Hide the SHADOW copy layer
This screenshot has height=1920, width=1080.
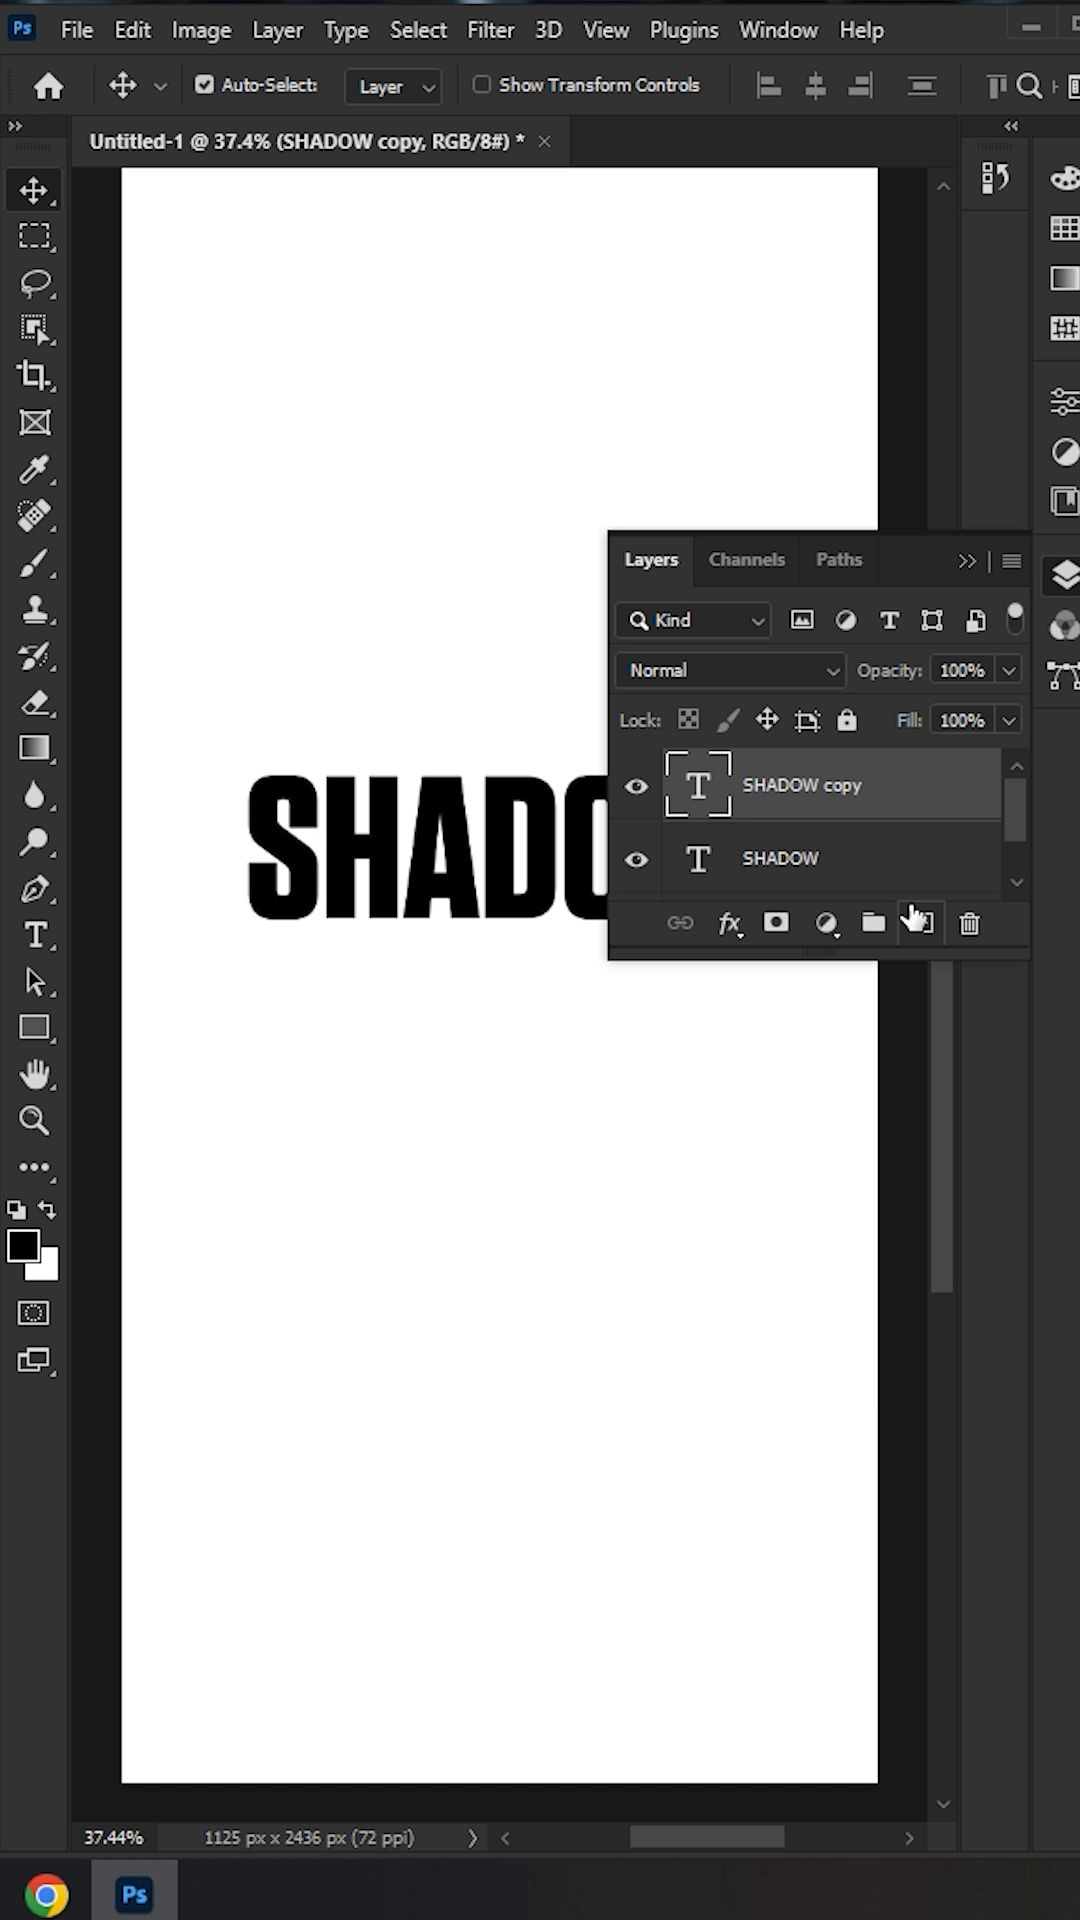pyautogui.click(x=636, y=786)
